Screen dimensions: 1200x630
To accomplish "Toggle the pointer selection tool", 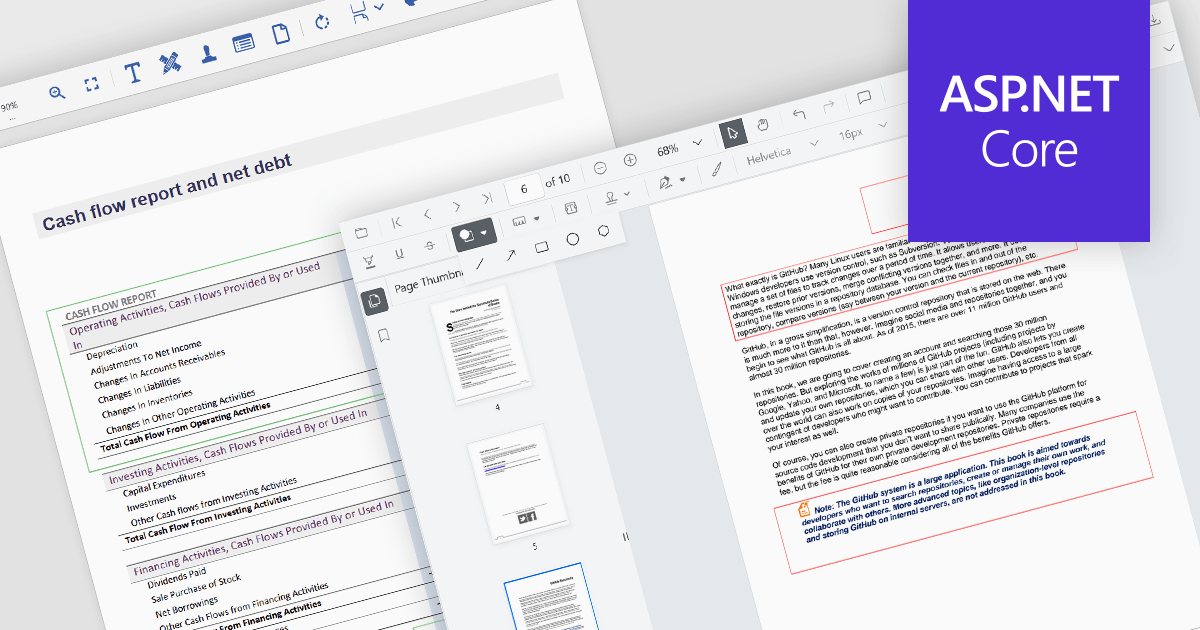I will coord(732,132).
